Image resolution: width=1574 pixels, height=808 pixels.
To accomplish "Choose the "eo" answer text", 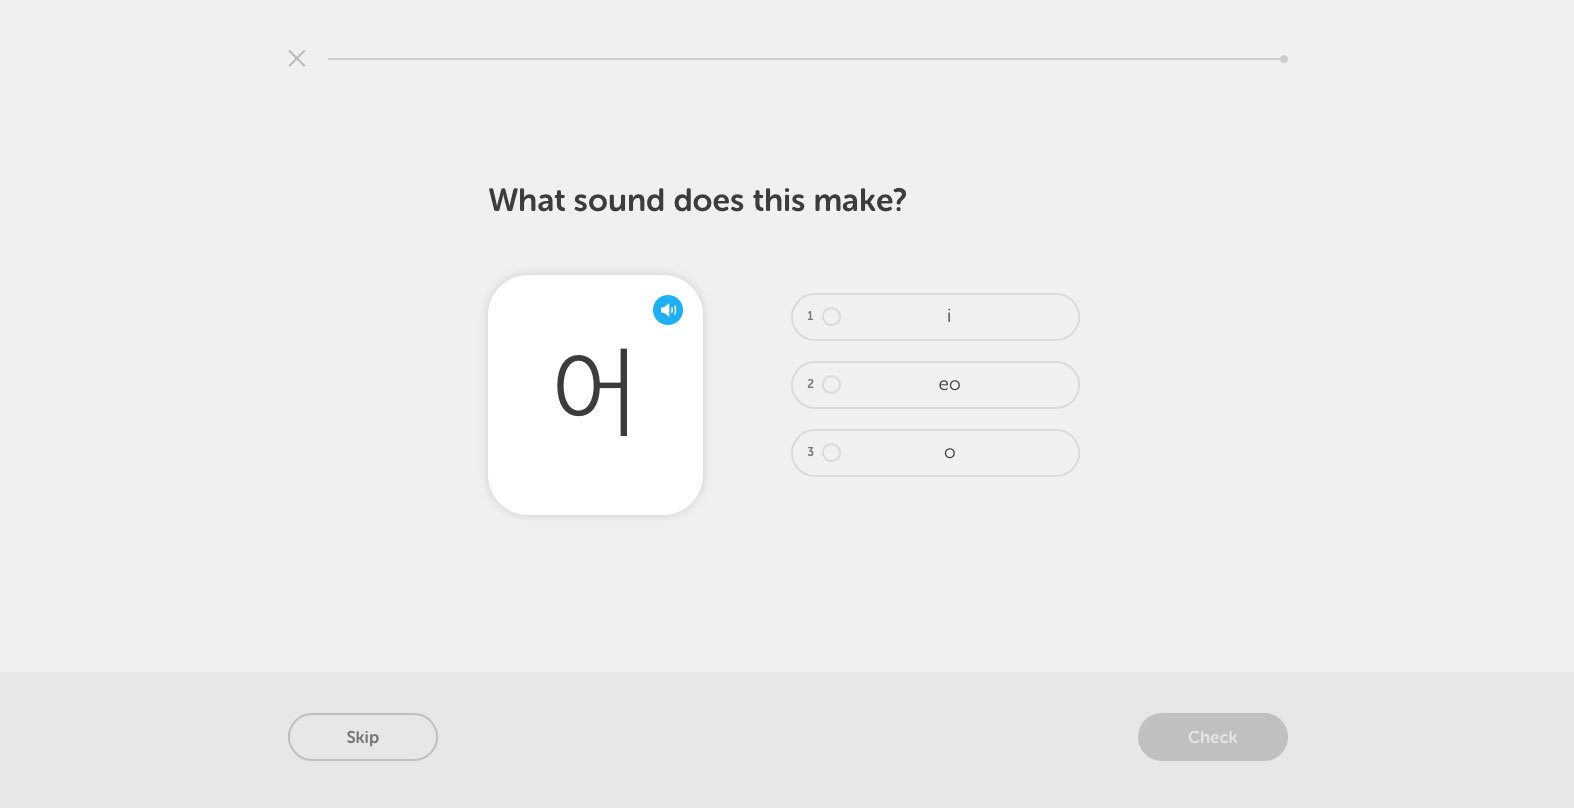I will point(949,385).
